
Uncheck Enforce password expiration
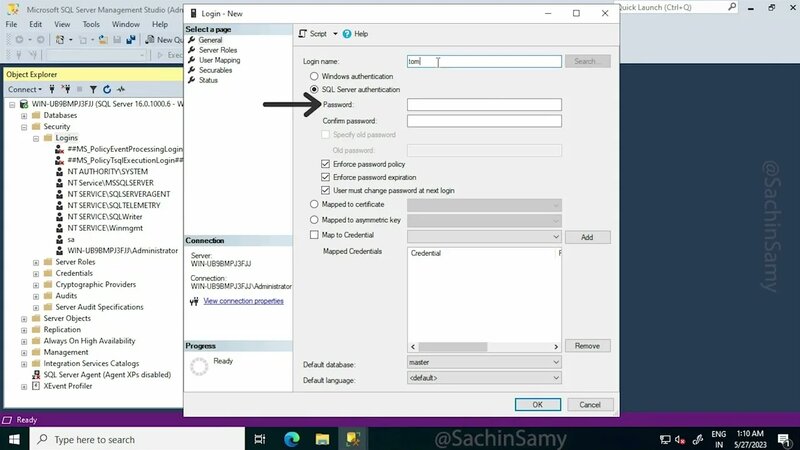point(326,177)
